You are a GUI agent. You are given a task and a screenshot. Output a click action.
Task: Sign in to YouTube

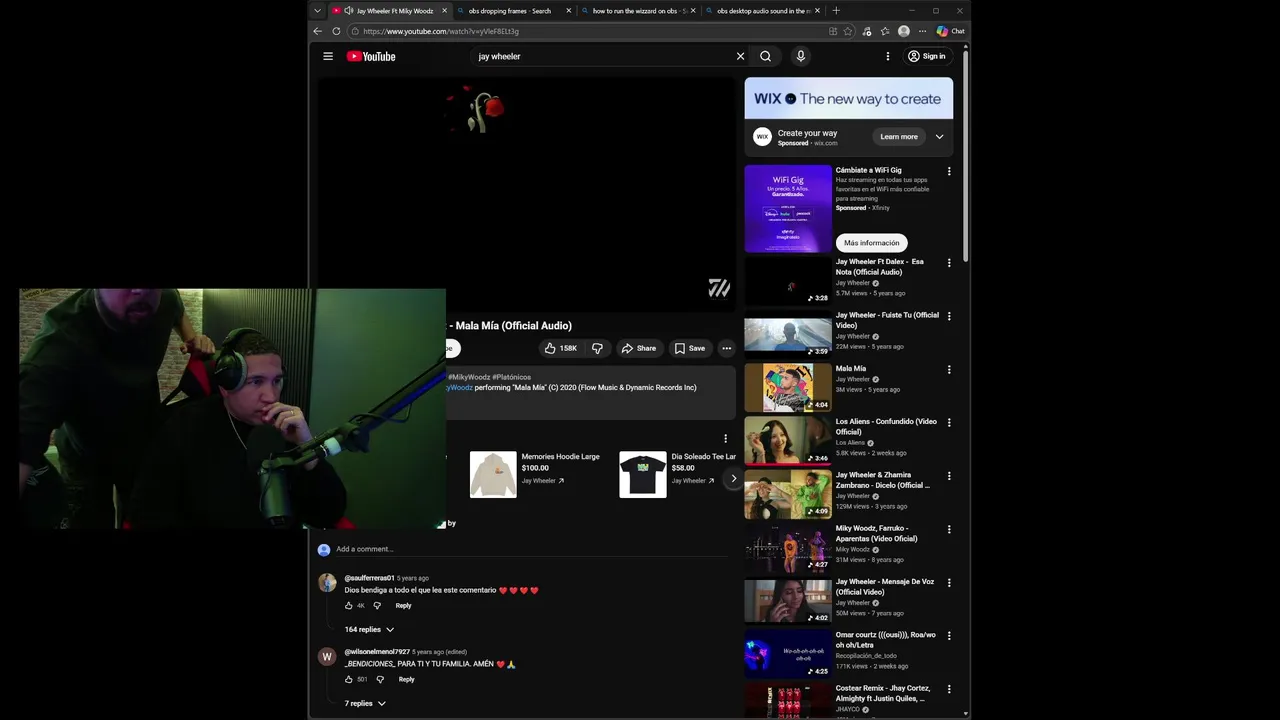[927, 56]
